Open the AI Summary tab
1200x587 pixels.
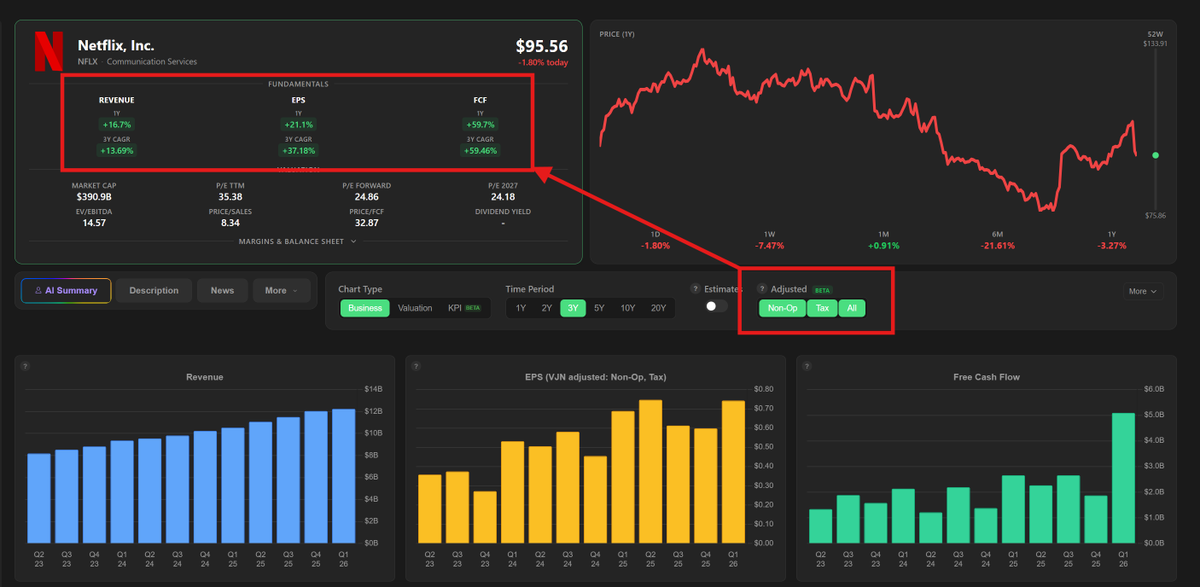click(x=66, y=291)
